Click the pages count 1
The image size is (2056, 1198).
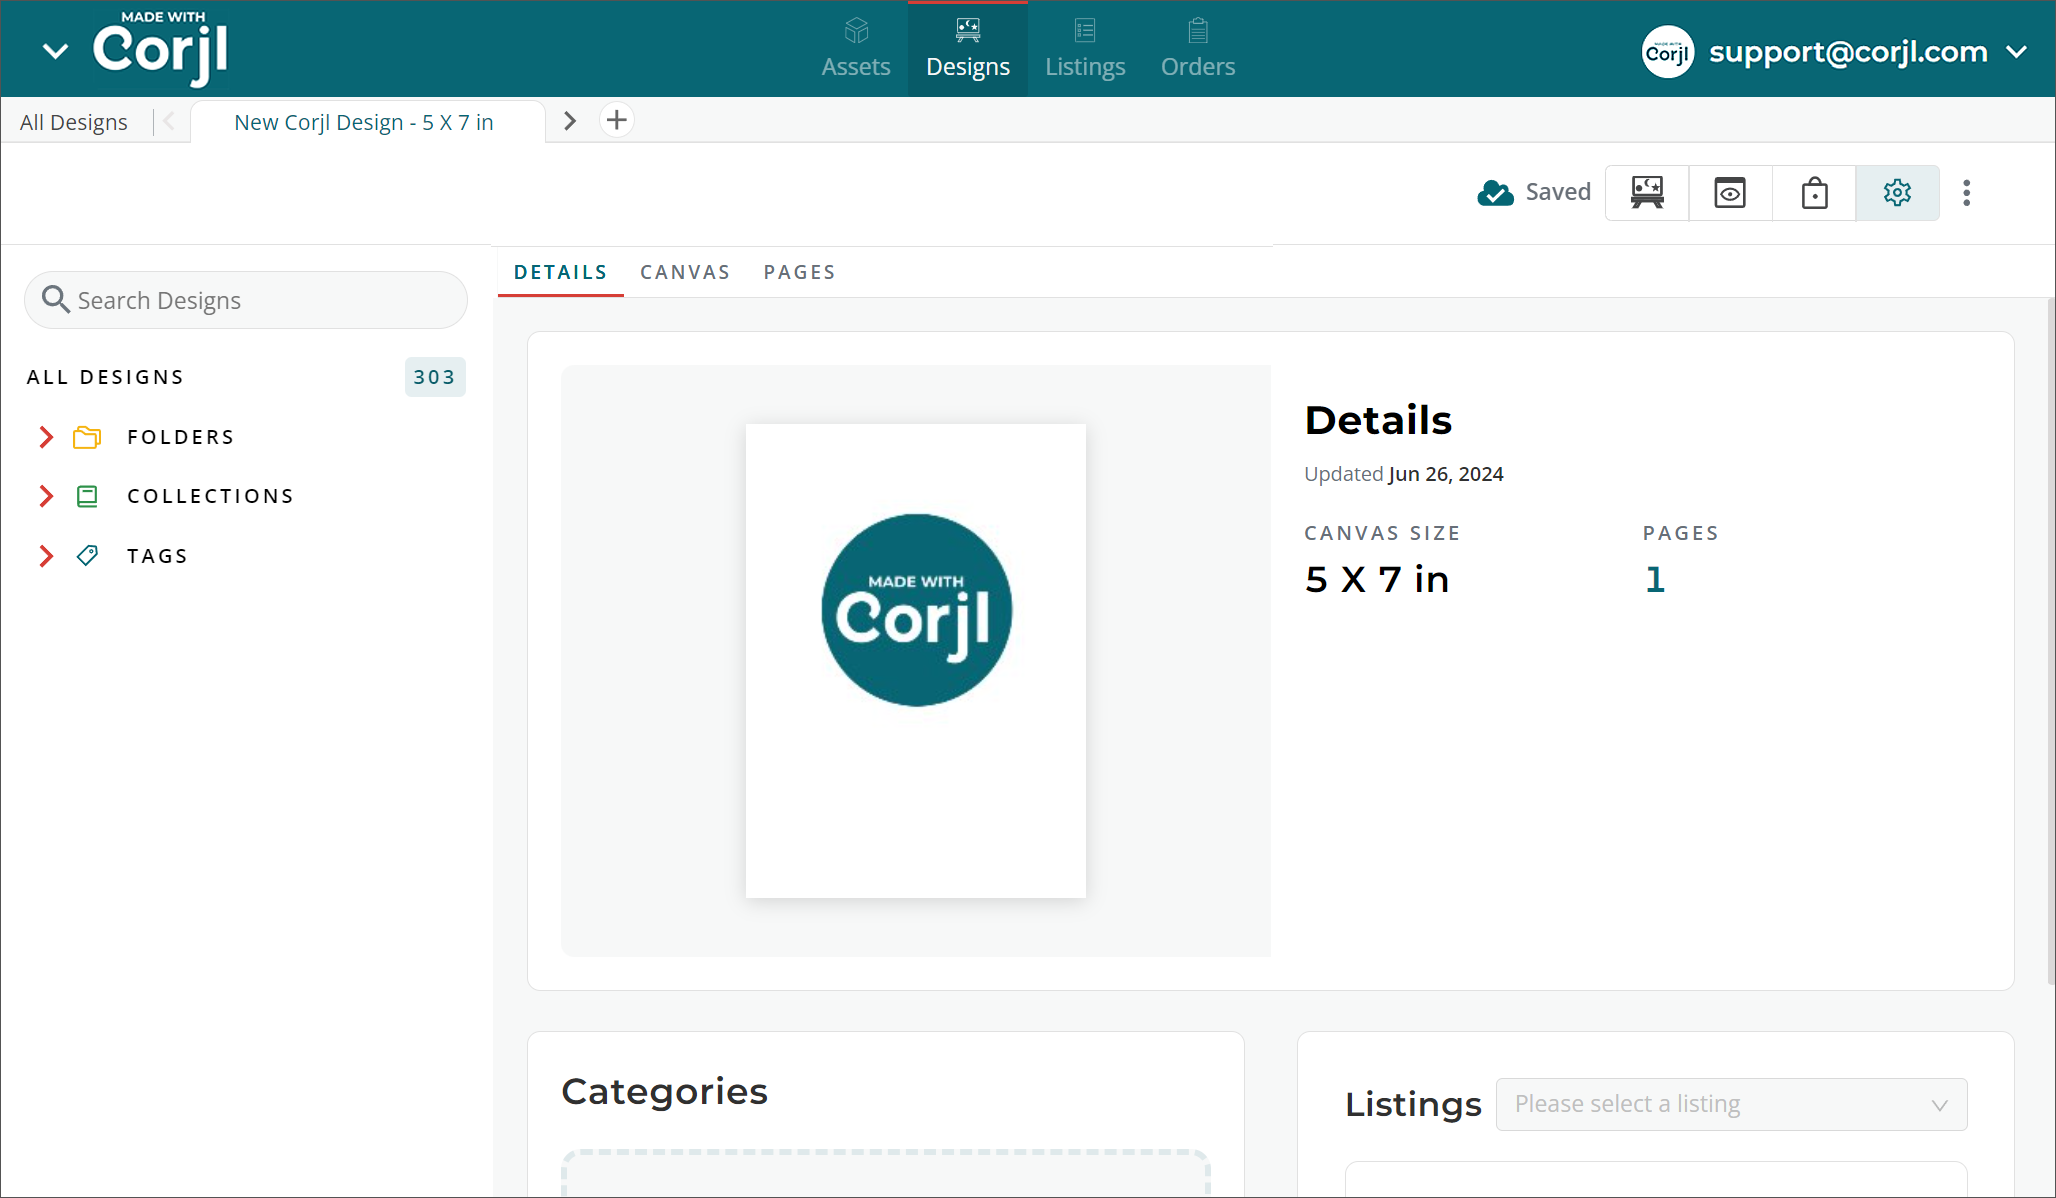[x=1655, y=579]
